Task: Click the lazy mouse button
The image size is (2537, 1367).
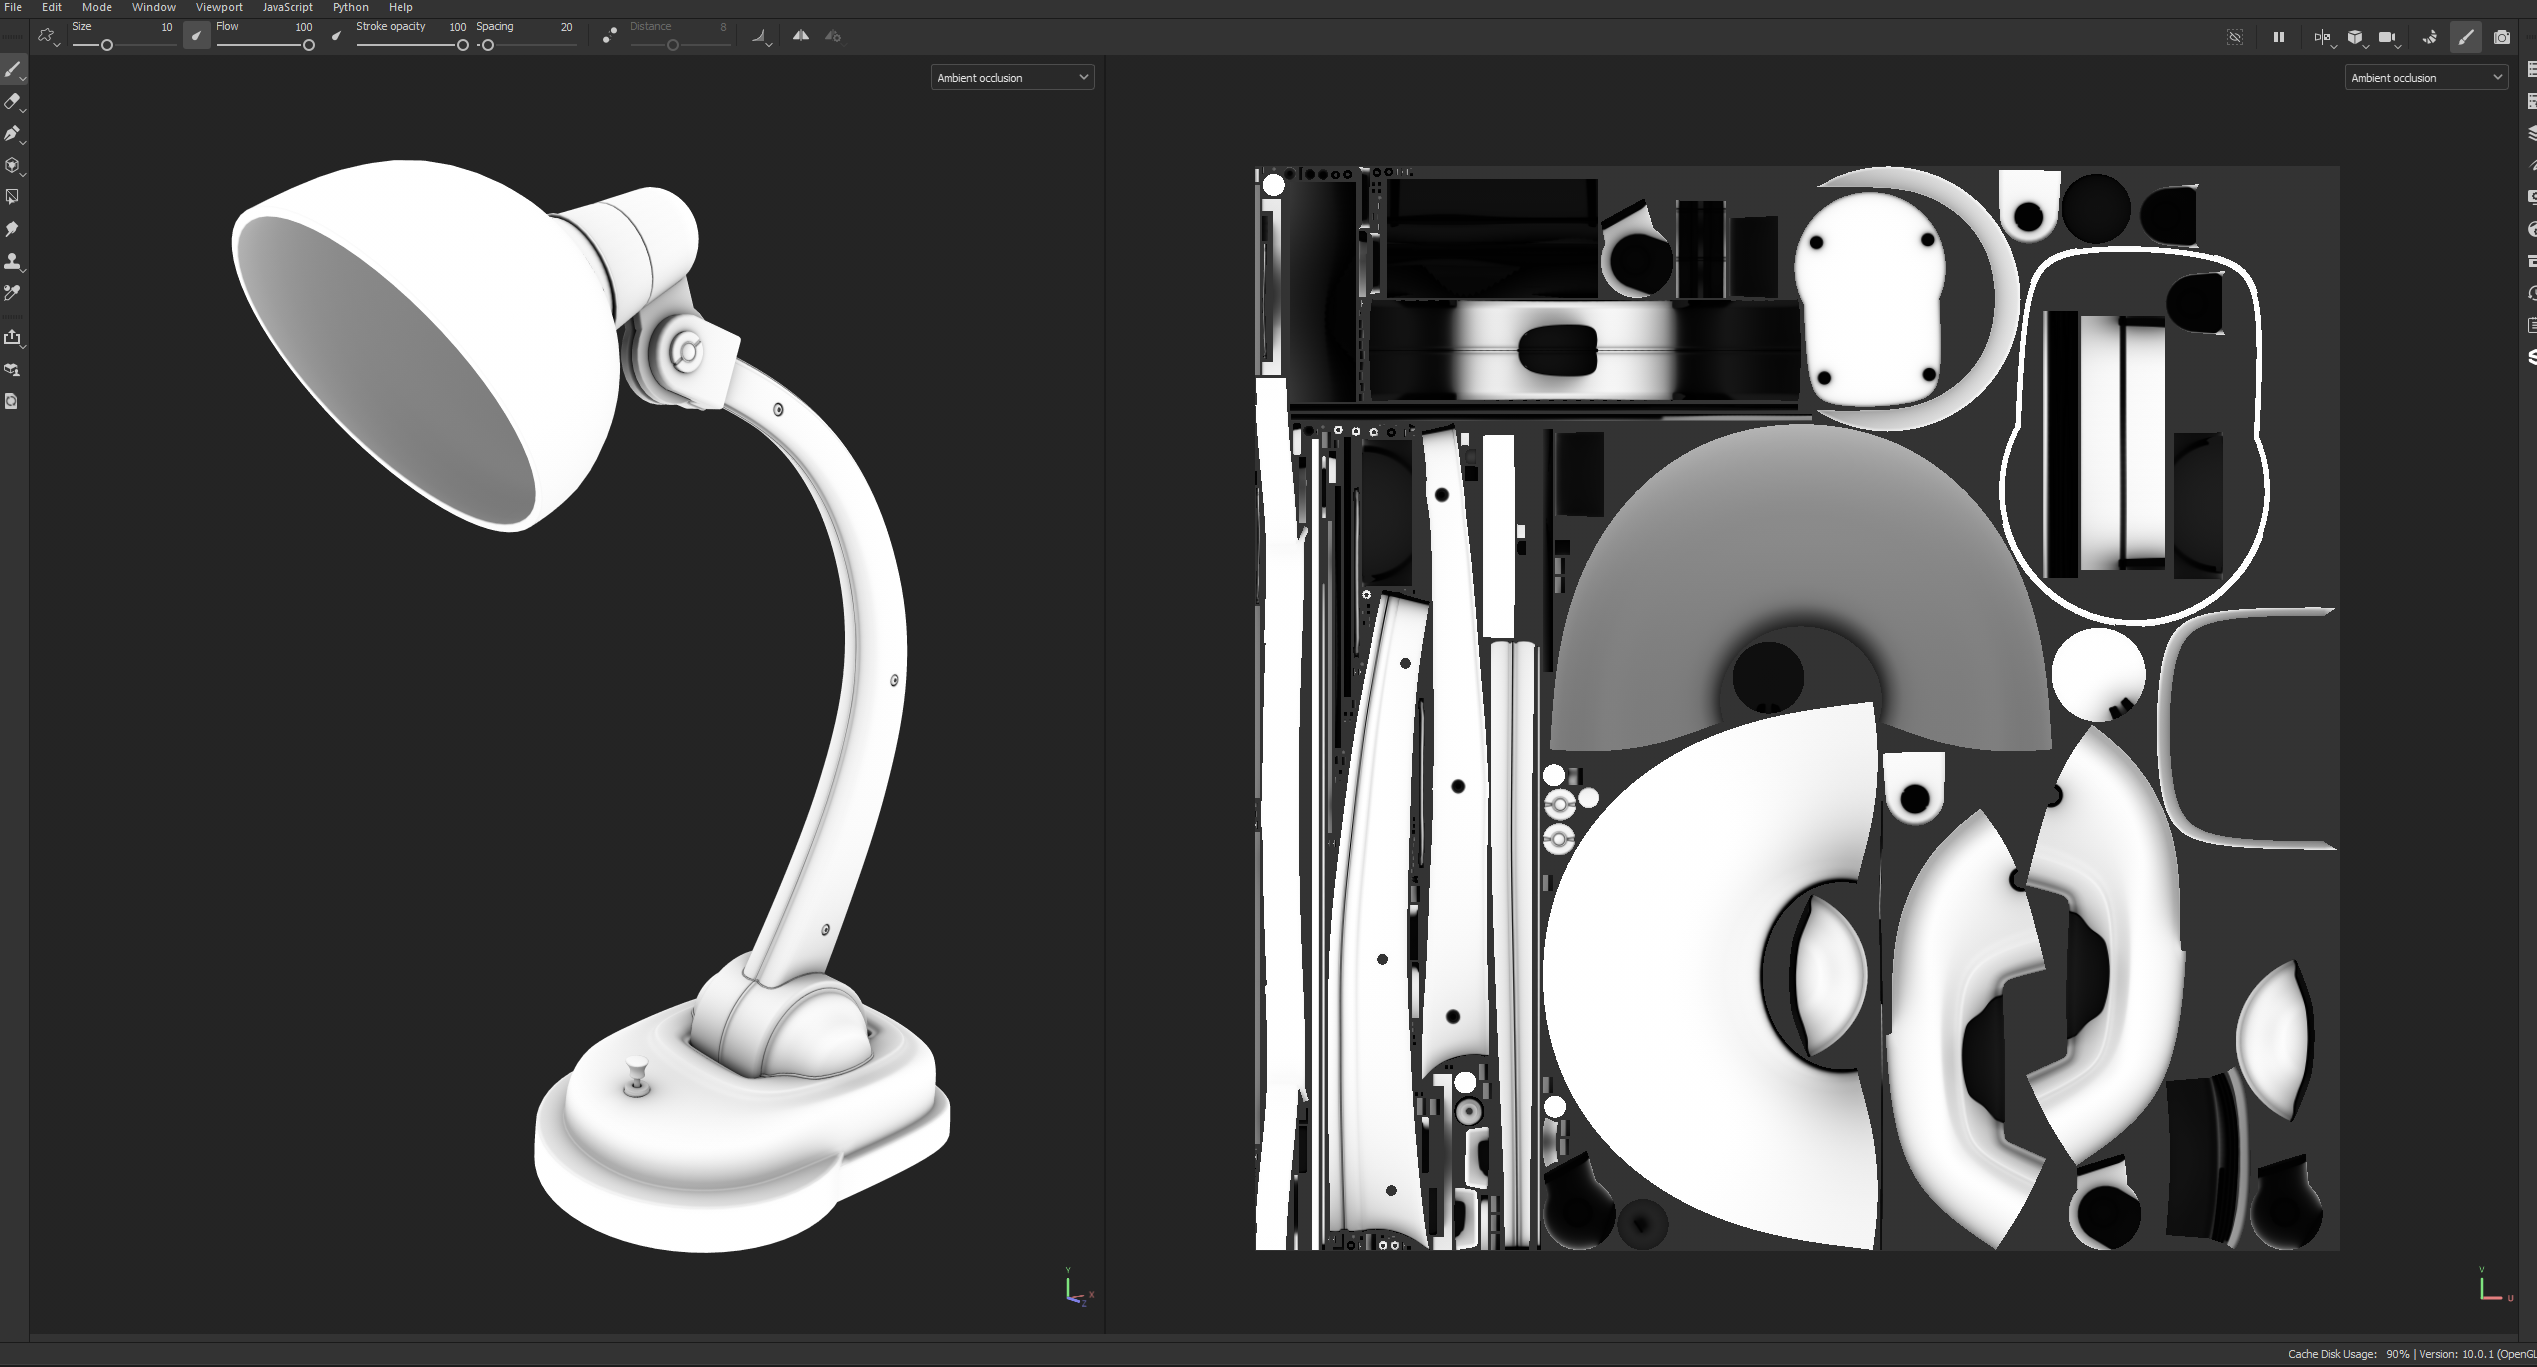Action: 609,37
